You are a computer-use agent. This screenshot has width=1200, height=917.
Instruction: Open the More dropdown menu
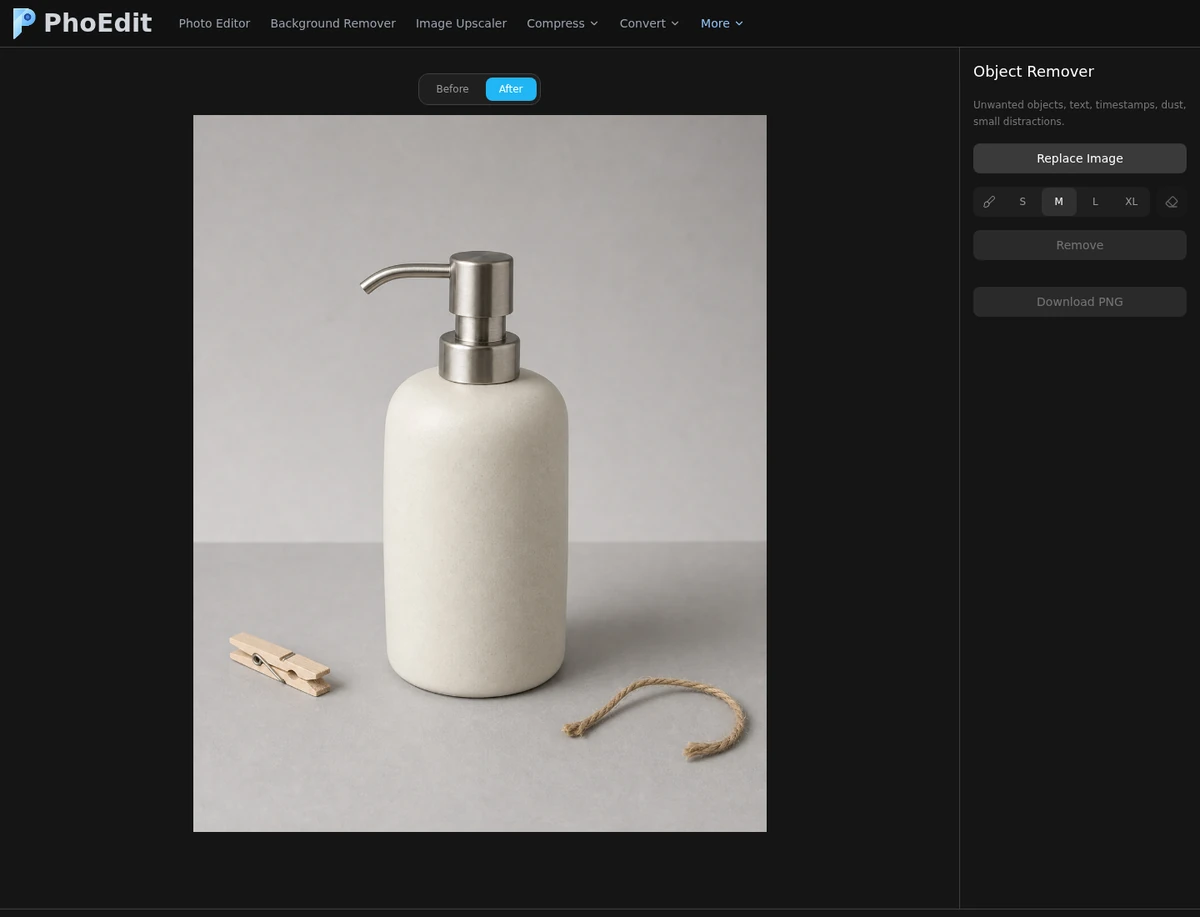coord(722,23)
